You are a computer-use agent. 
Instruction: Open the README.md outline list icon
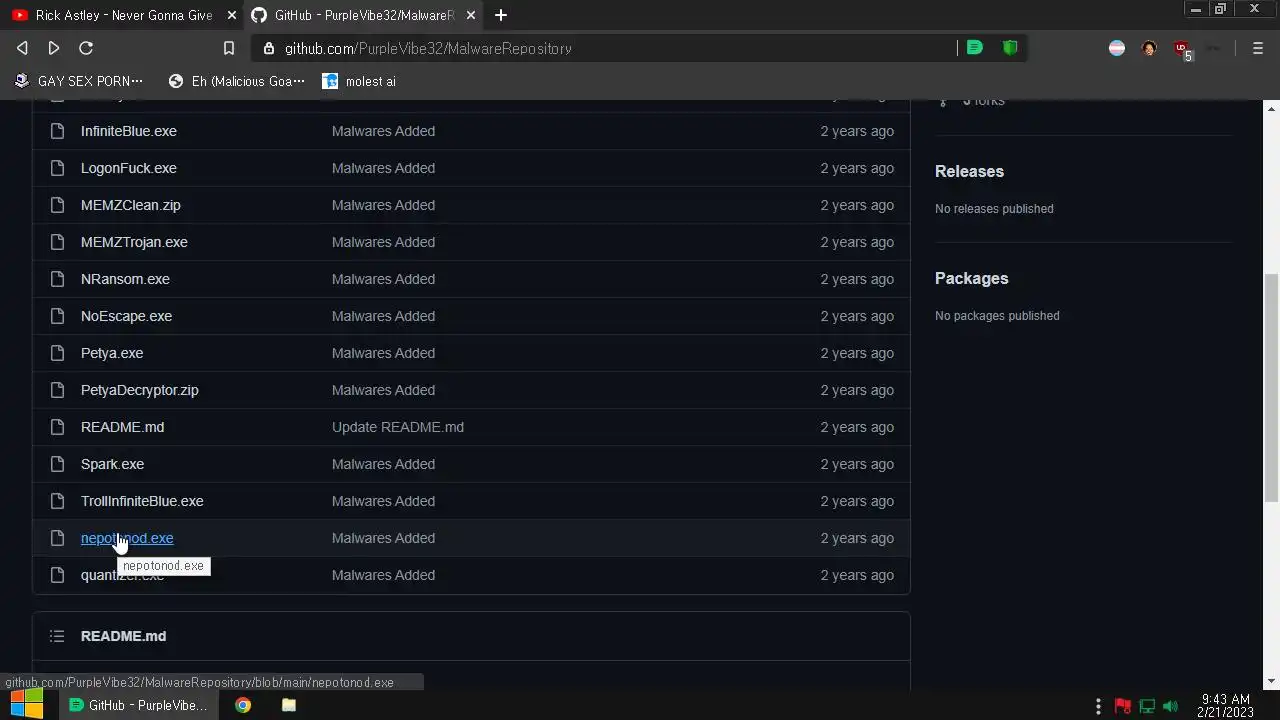coord(57,636)
